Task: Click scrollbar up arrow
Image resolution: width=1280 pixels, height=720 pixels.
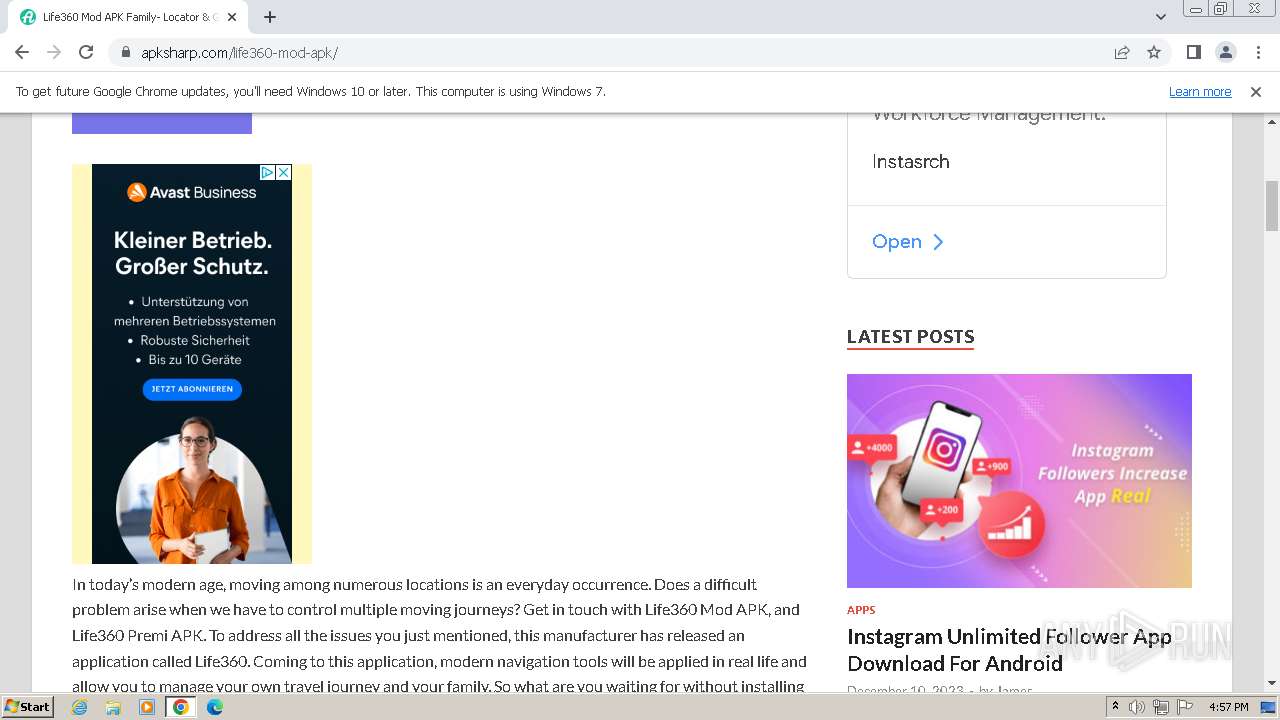Action: (x=1272, y=121)
